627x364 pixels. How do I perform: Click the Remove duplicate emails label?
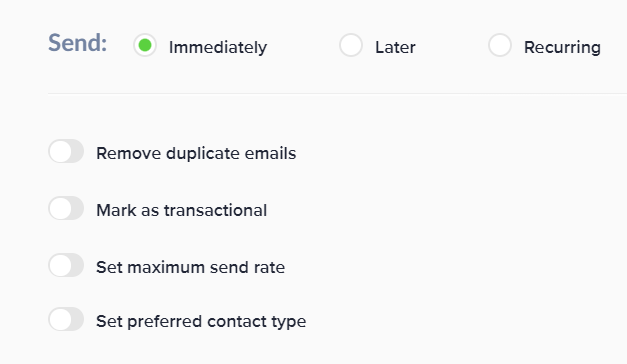(196, 153)
